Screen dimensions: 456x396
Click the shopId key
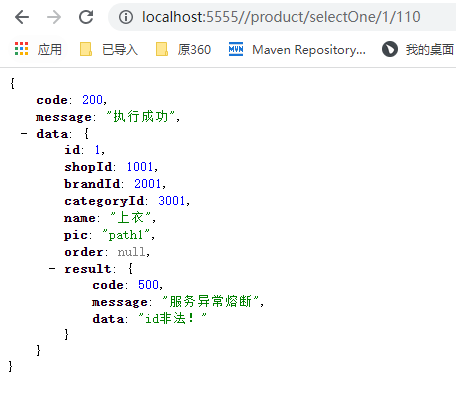tap(88, 167)
